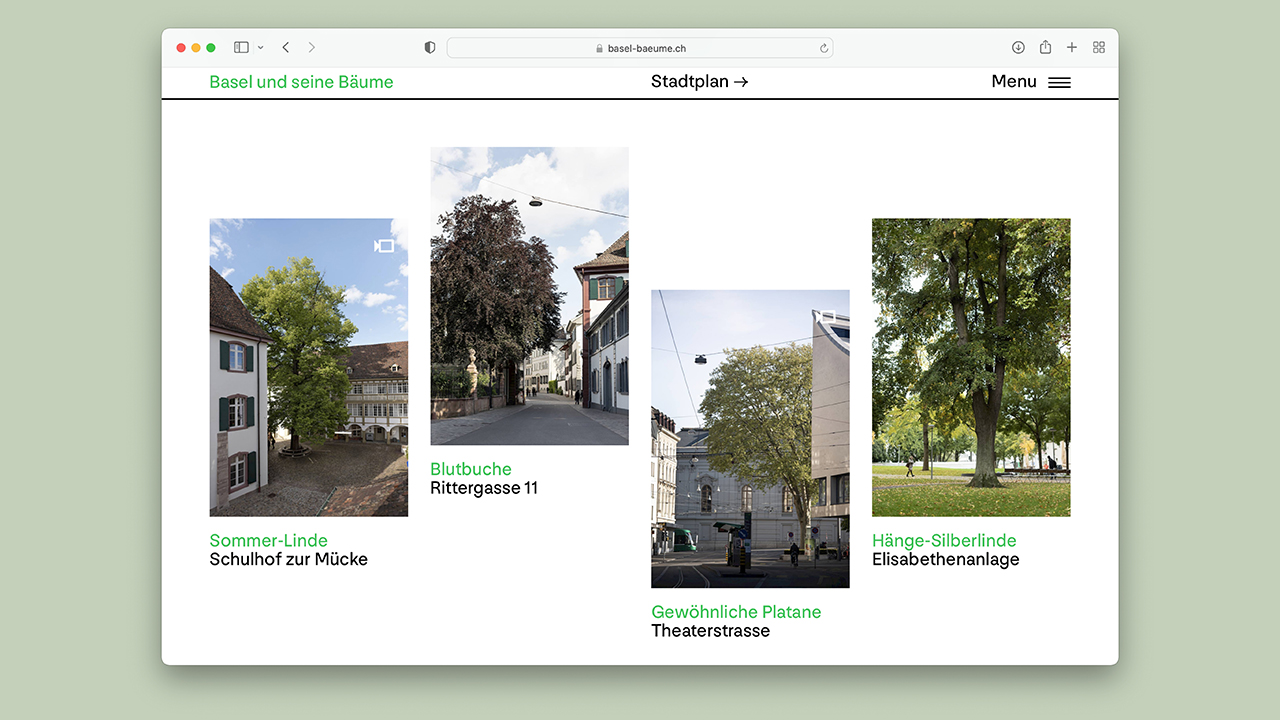Close the window with red button
1280x720 pixels.
[x=181, y=47]
